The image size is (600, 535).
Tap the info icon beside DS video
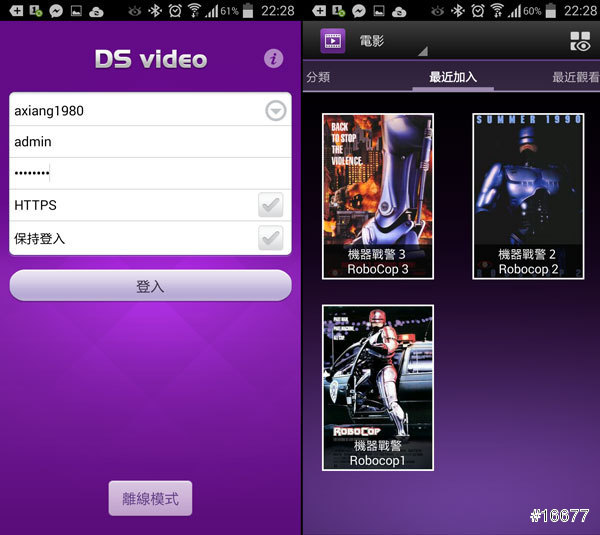point(273,59)
